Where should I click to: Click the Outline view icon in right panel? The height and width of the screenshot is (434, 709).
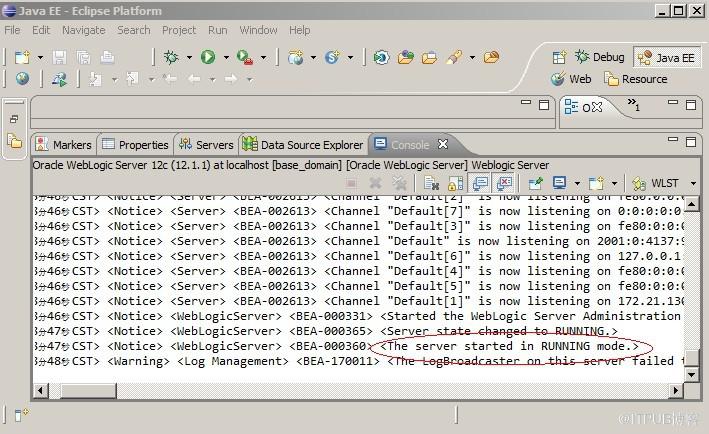[571, 107]
